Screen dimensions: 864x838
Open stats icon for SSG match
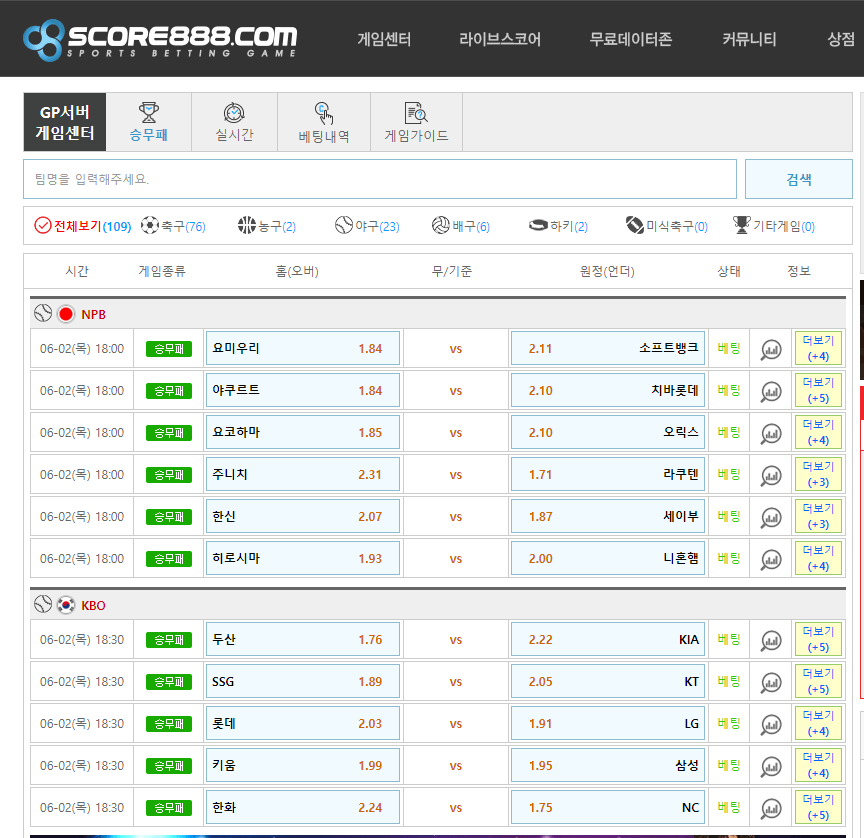[x=771, y=683]
